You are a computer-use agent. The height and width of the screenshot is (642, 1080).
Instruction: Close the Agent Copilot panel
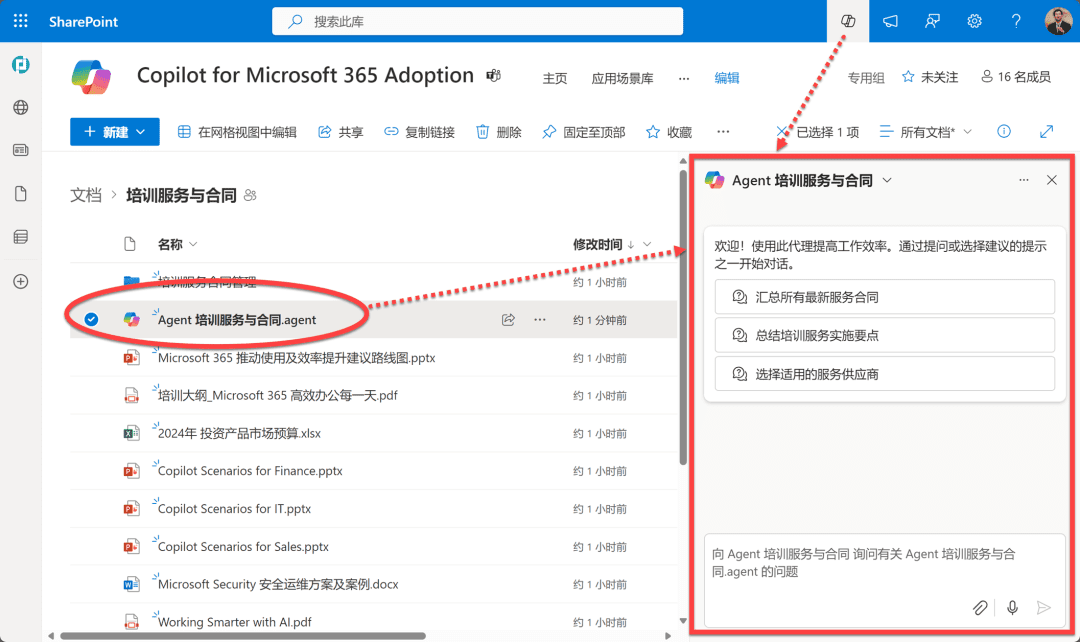1052,180
